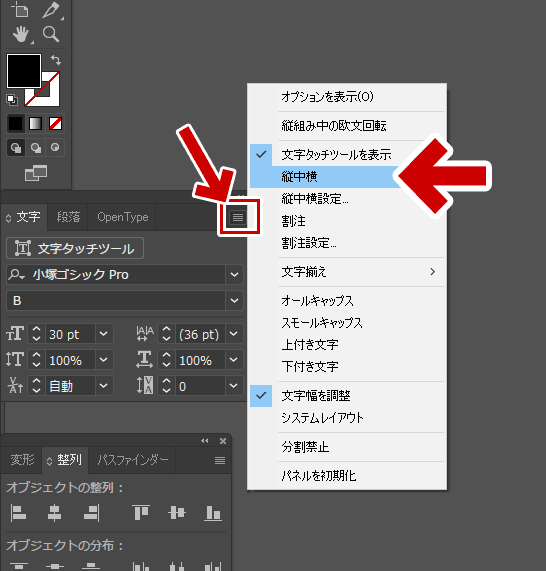Select パネルを初期化 menu item
Image resolution: width=546 pixels, height=571 pixels.
coord(347,476)
